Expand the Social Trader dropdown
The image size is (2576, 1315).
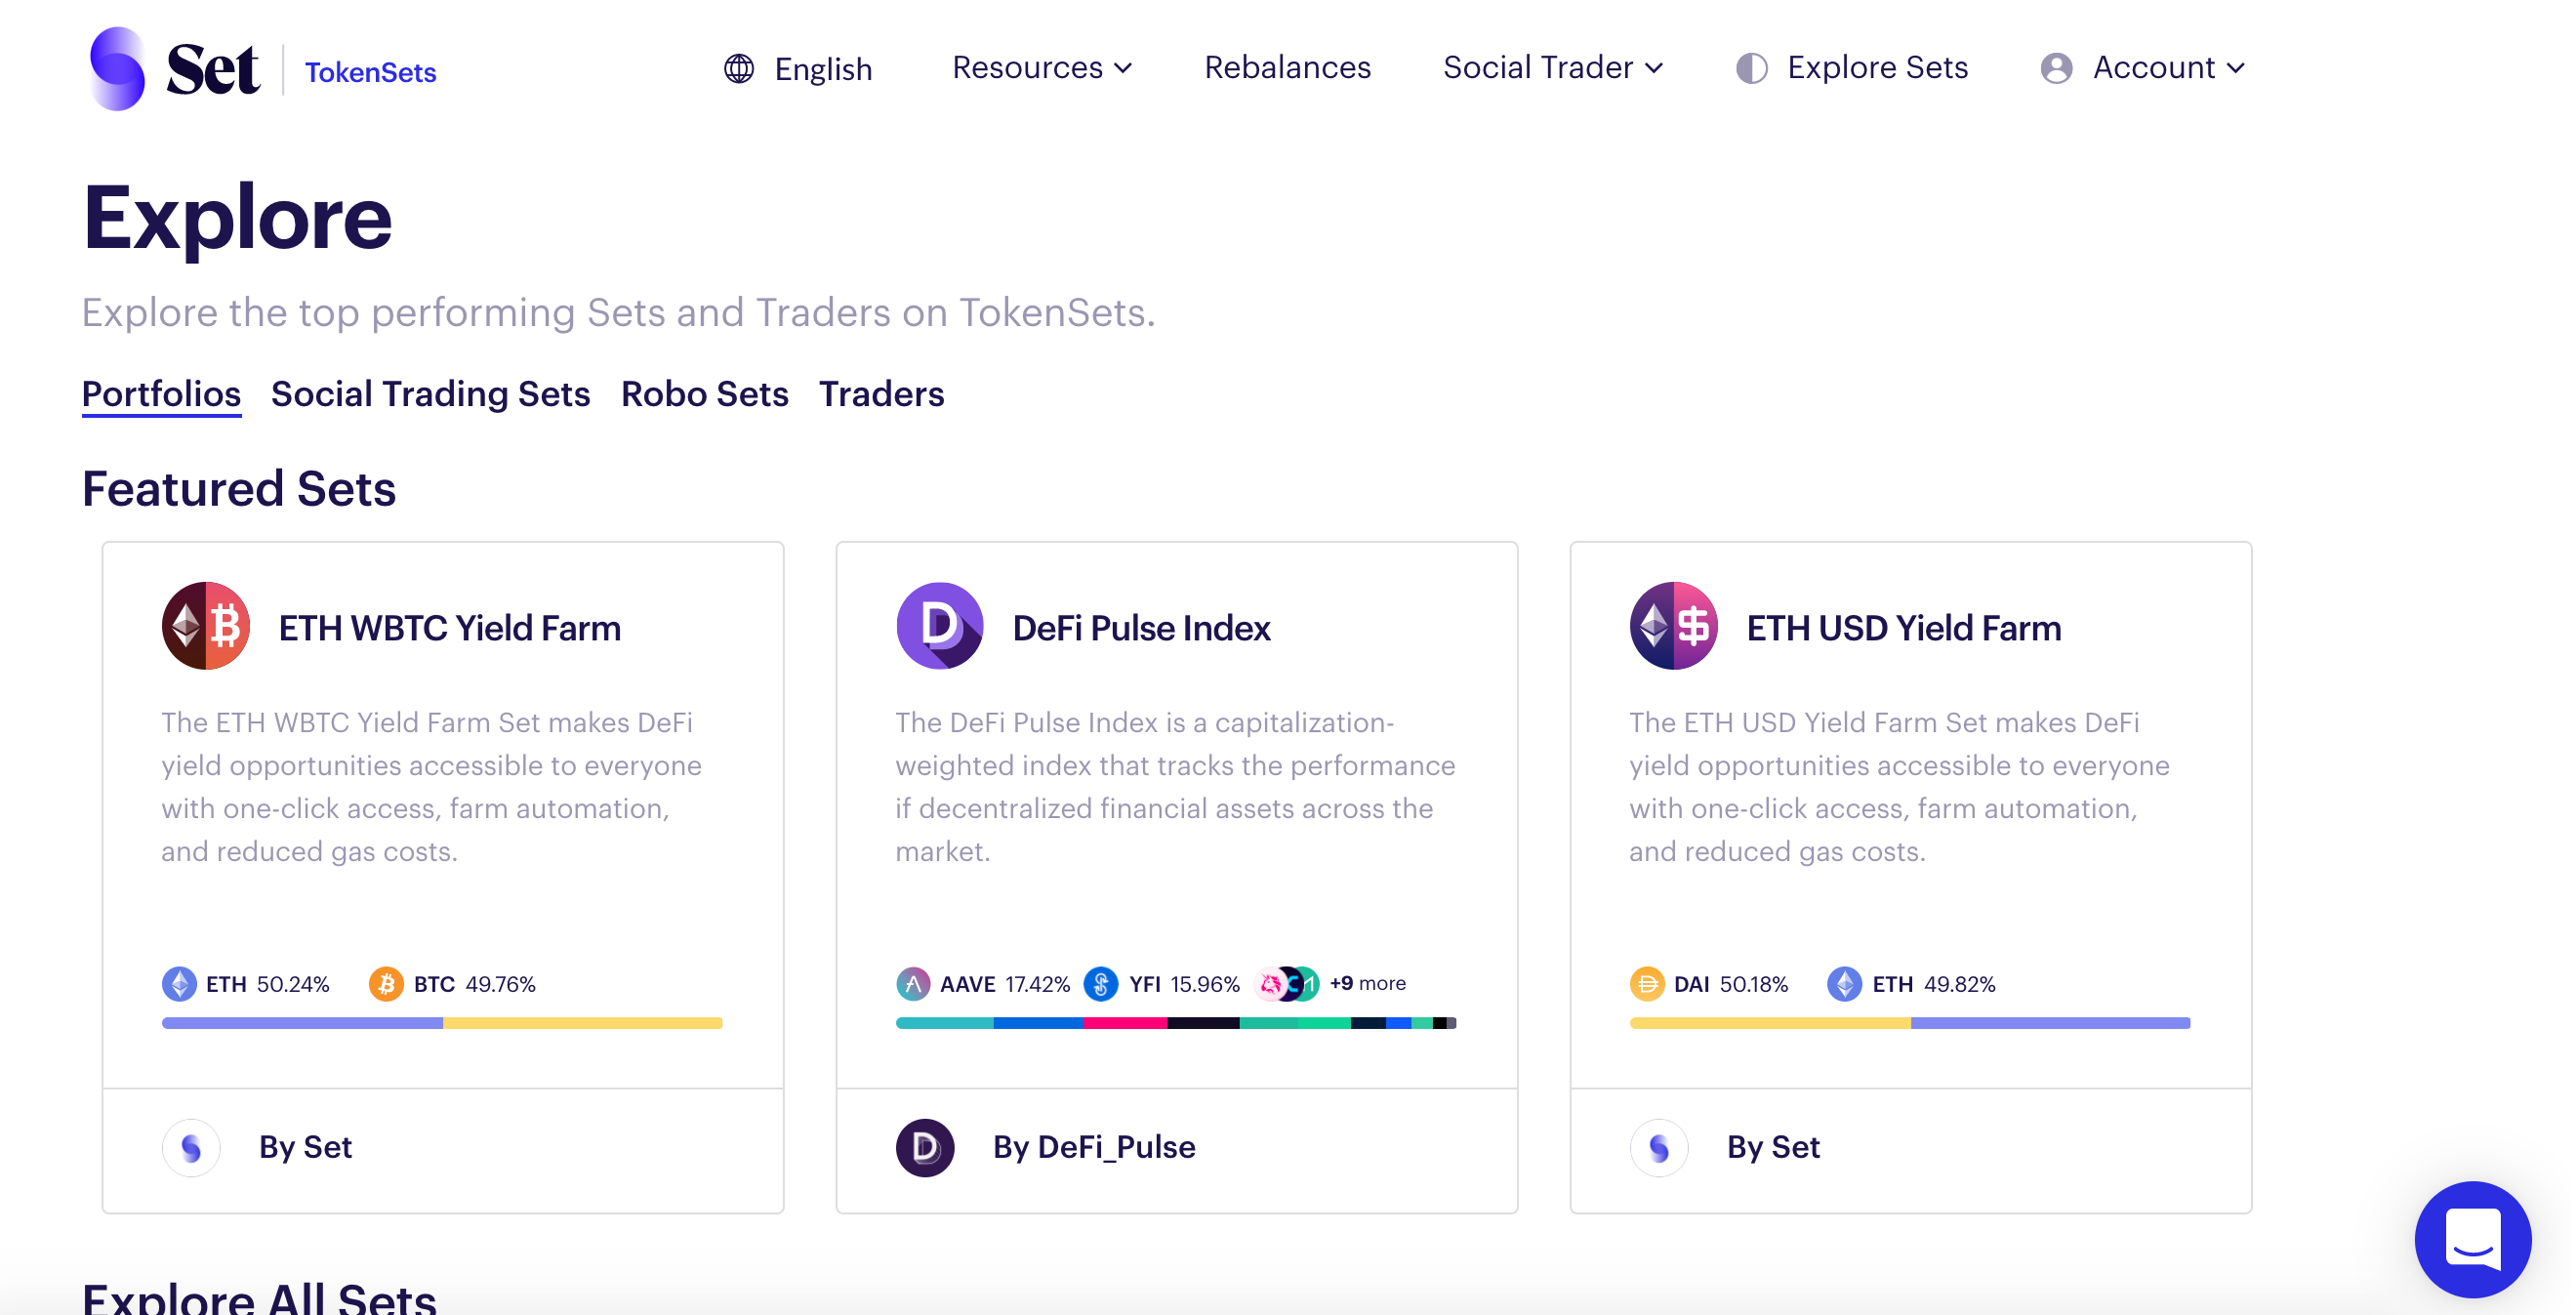[x=1552, y=68]
